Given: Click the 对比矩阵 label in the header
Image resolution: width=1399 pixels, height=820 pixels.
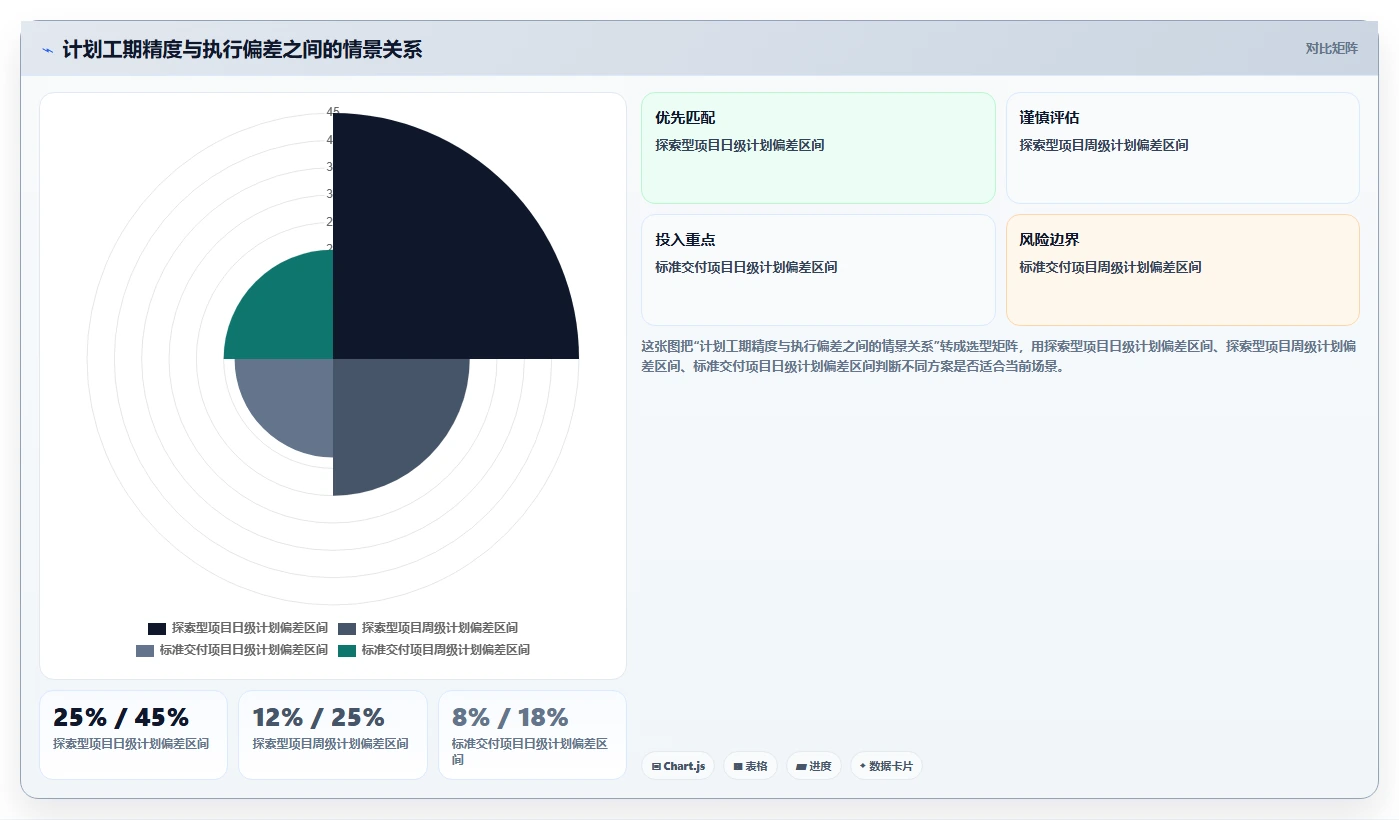Looking at the screenshot, I should pos(1331,48).
